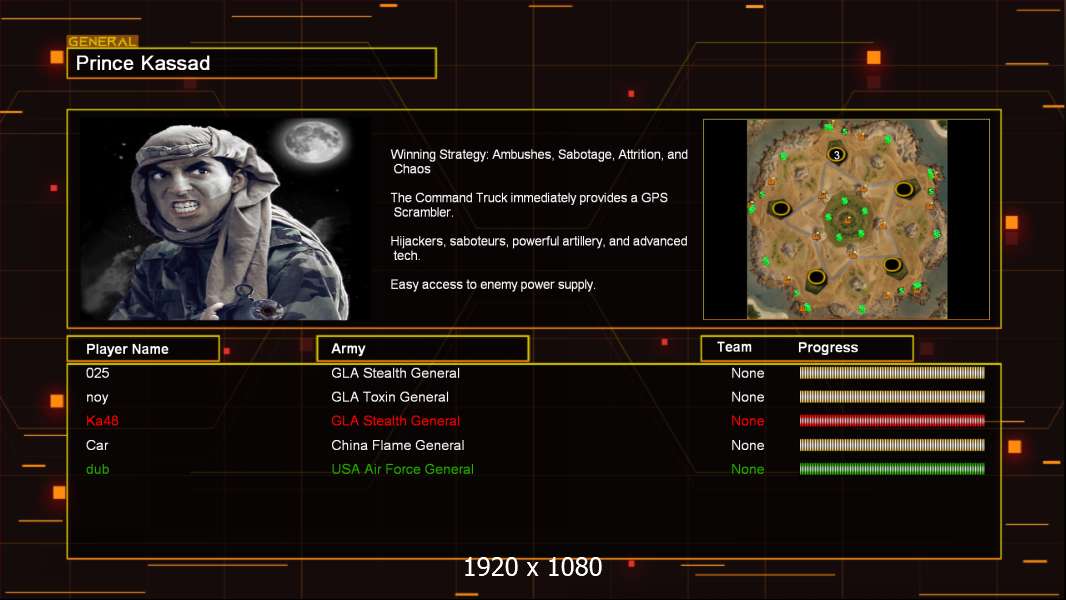The height and width of the screenshot is (600, 1066).
Task: Click the Team value None for 025
Action: coord(747,373)
